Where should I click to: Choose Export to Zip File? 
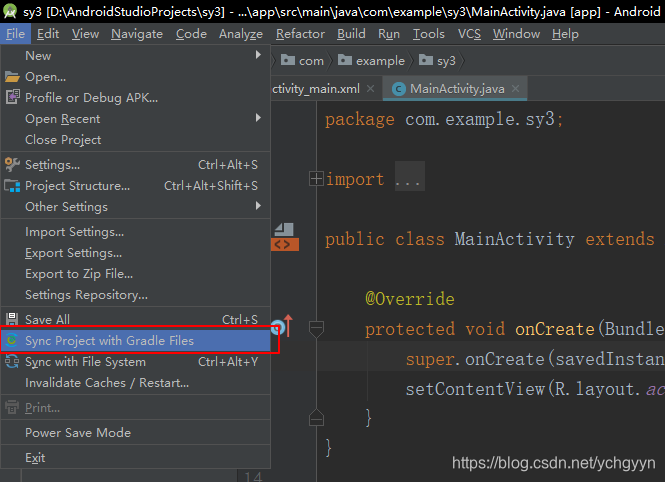(x=136, y=273)
